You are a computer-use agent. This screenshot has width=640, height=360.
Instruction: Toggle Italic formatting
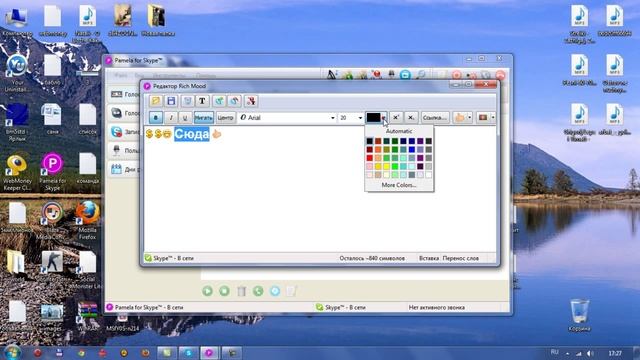point(171,118)
